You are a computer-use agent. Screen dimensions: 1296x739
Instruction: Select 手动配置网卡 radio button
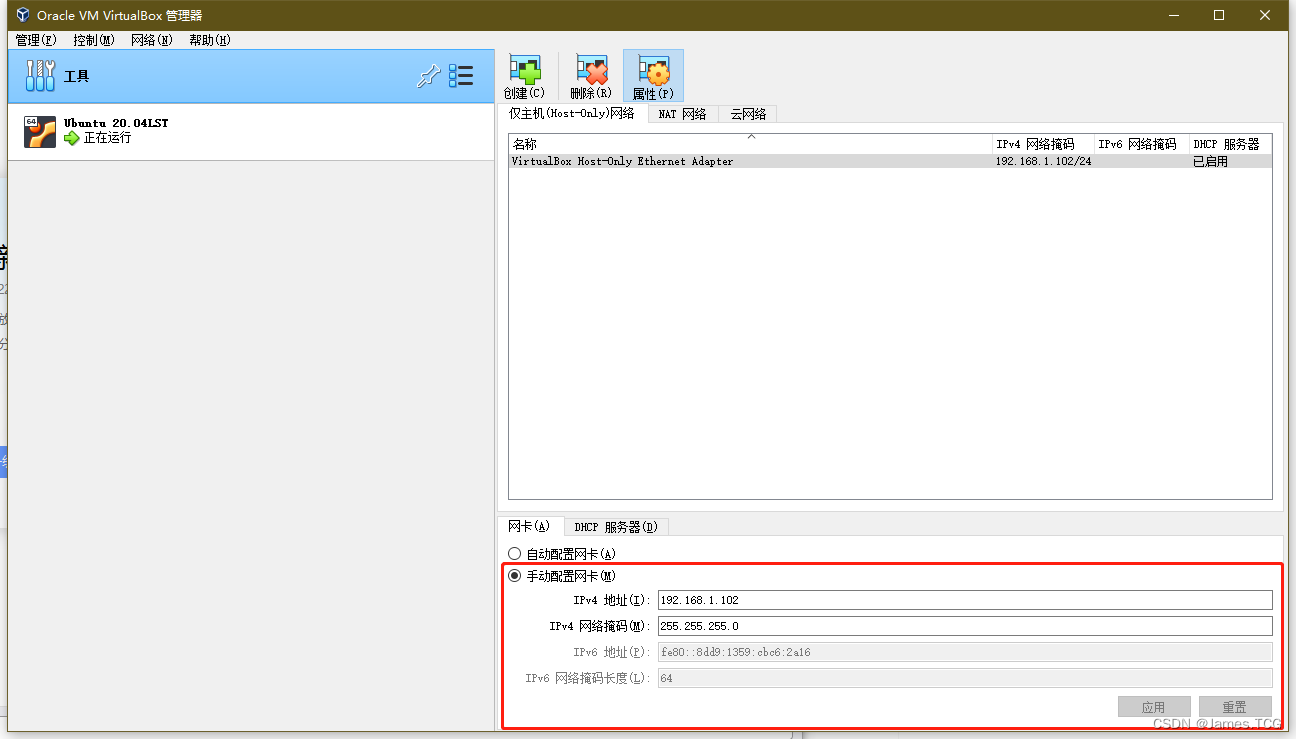tap(515, 576)
